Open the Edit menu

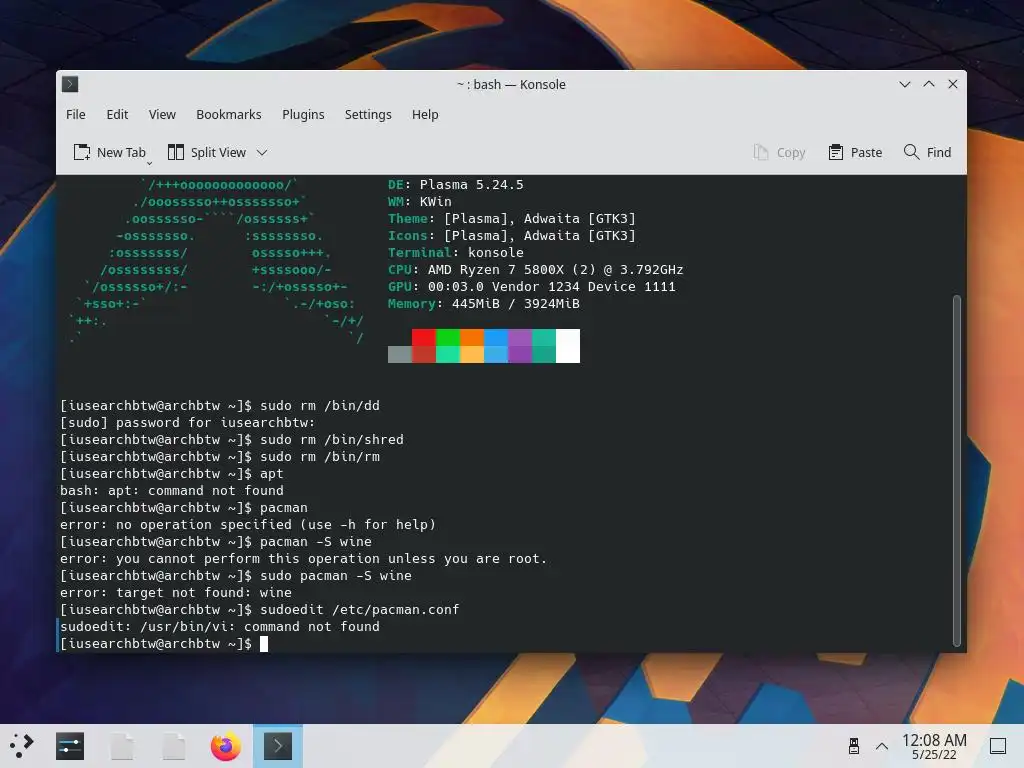pos(117,114)
